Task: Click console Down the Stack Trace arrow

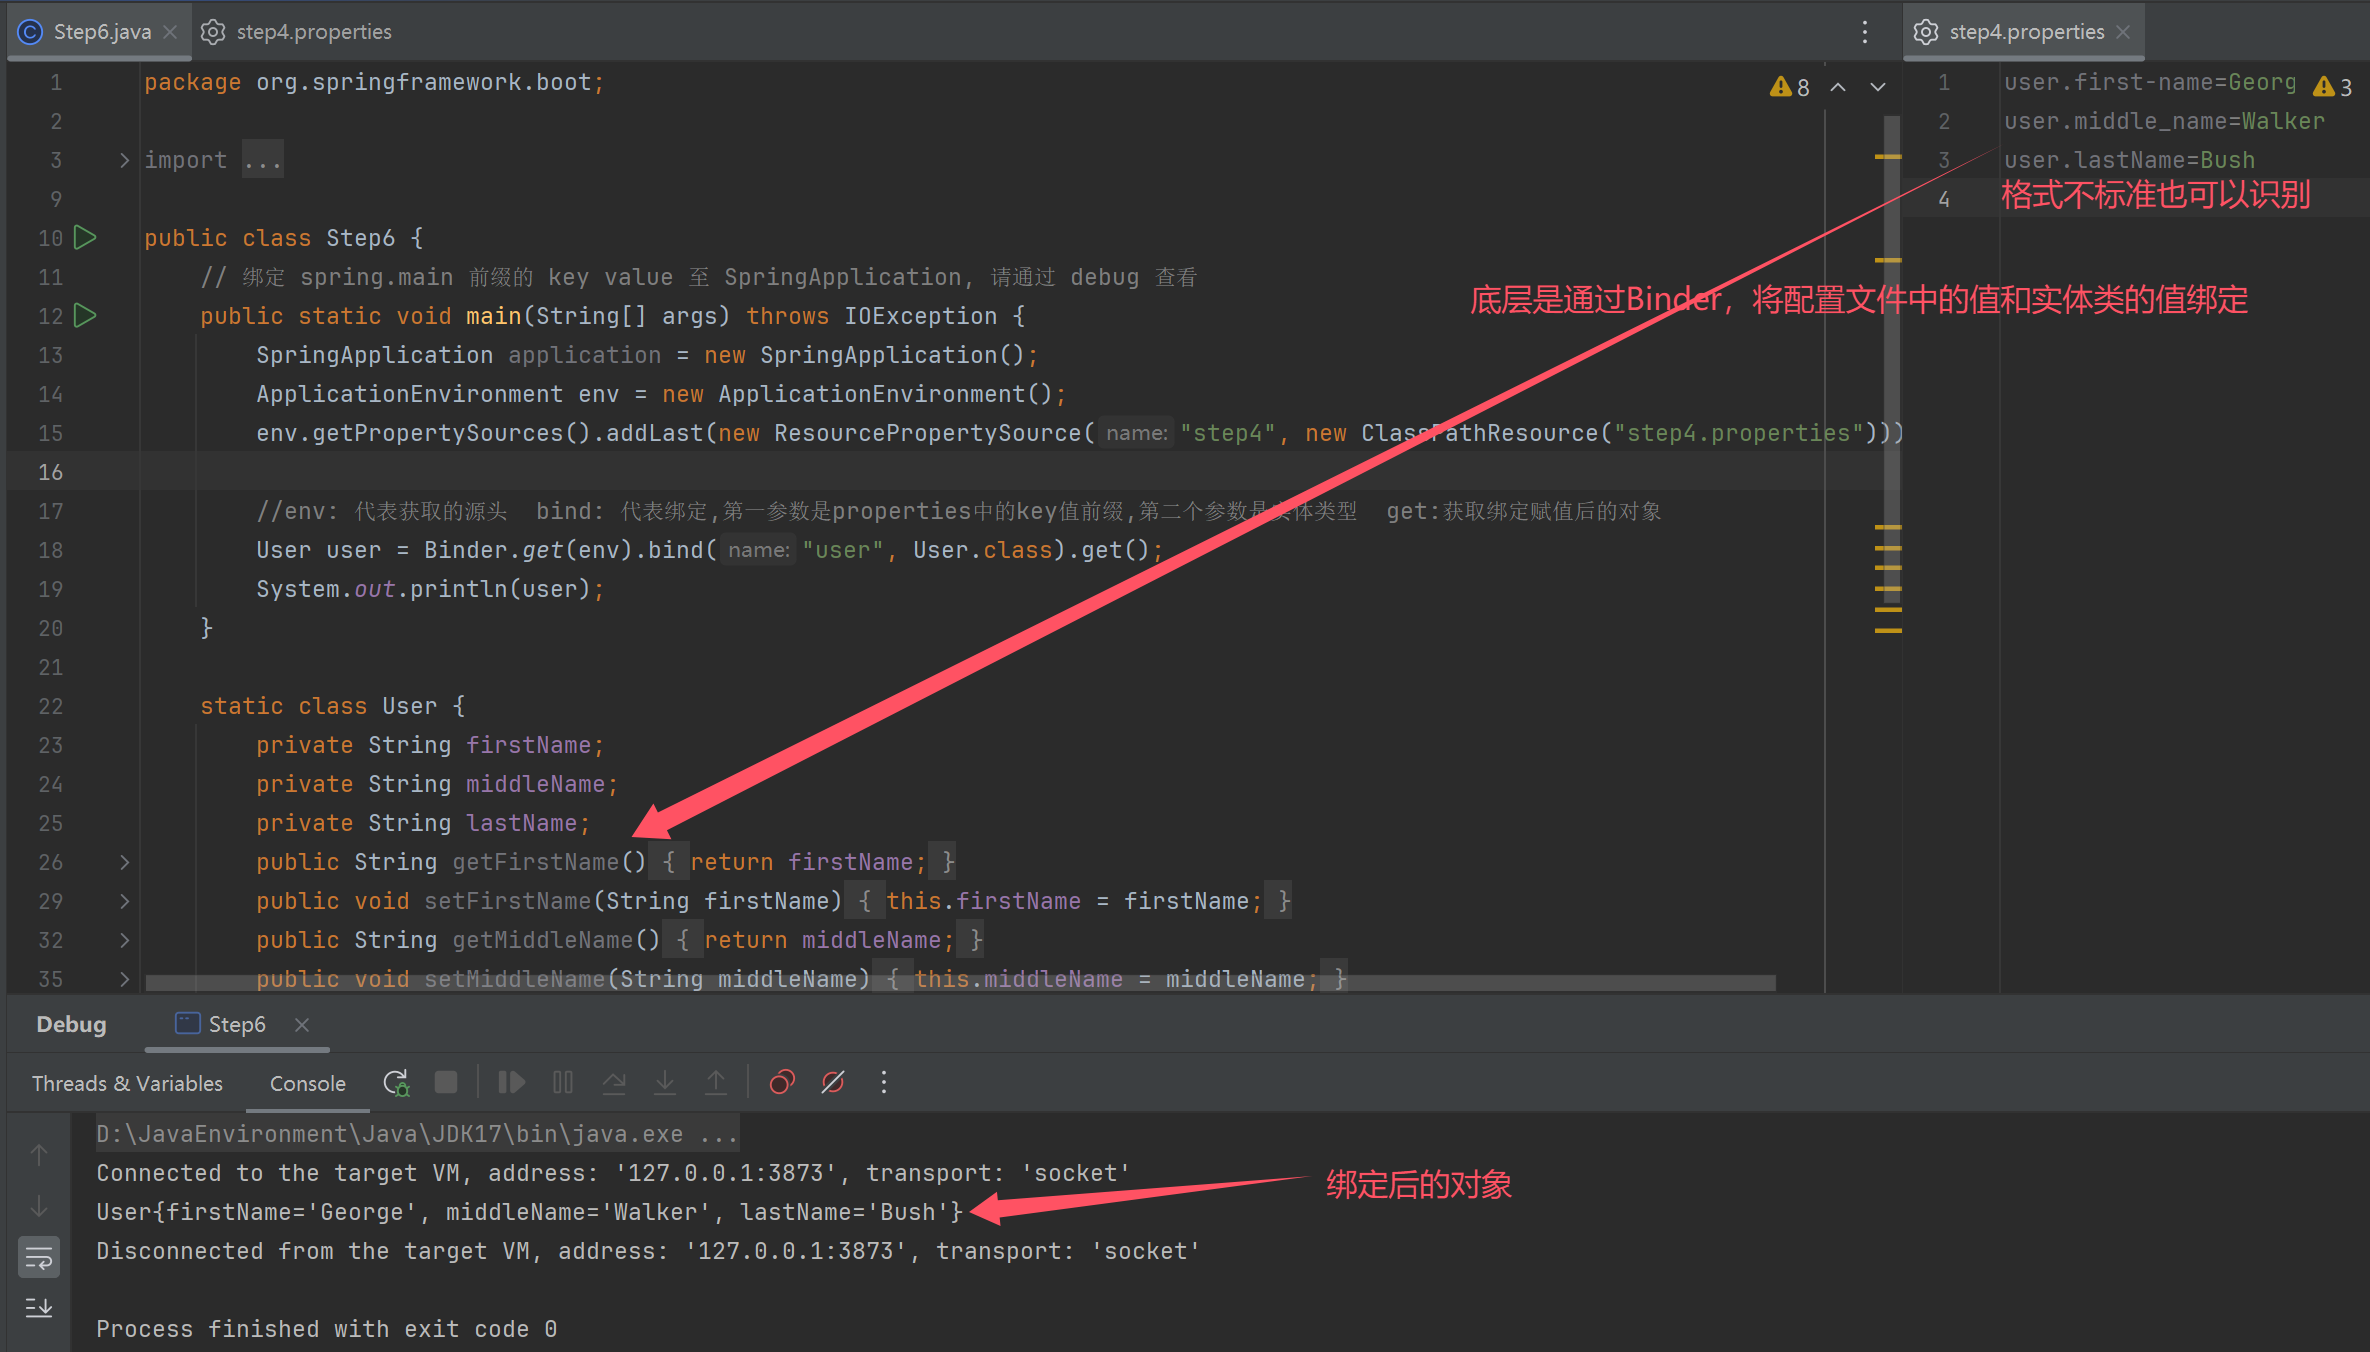Action: [x=39, y=1206]
